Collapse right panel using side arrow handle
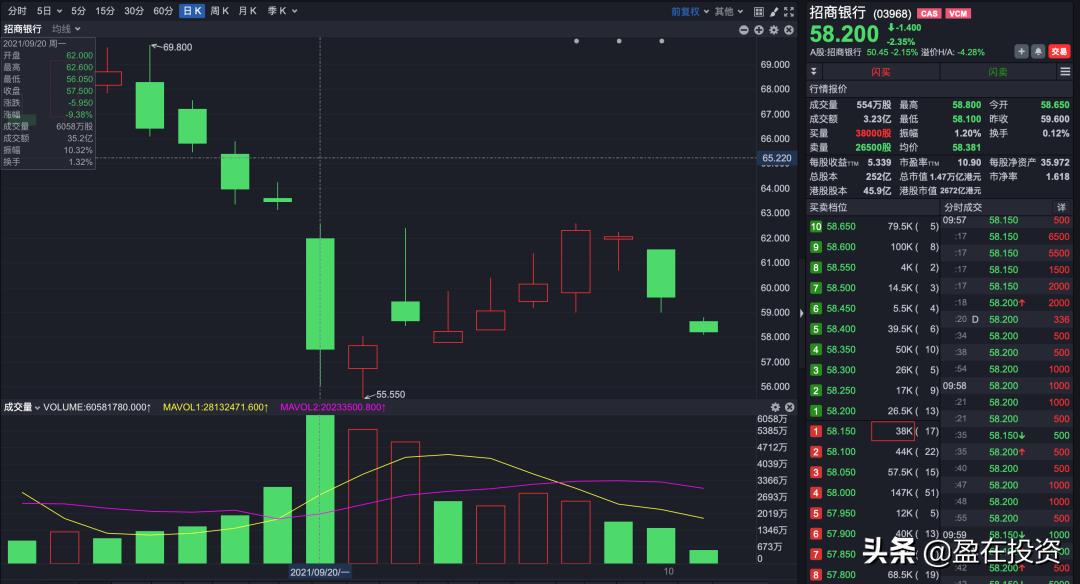This screenshot has width=1080, height=584. 801,313
